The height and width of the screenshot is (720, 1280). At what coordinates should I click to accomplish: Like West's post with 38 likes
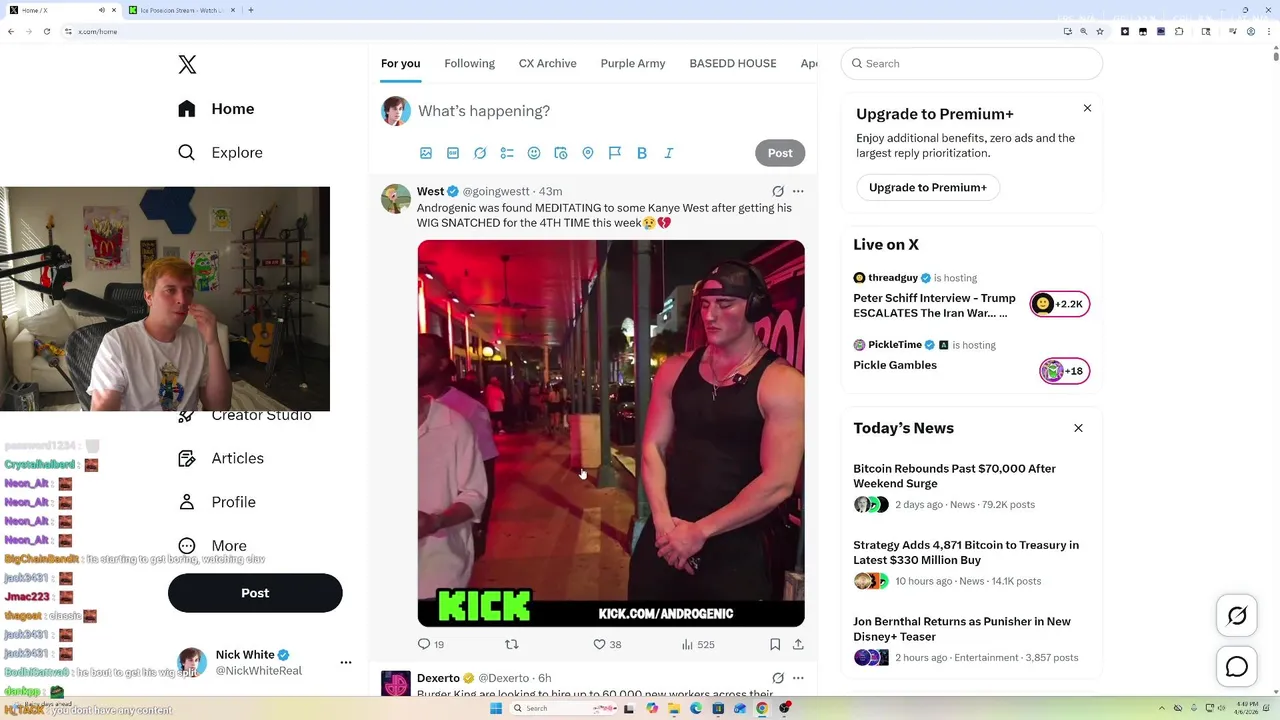[x=607, y=645]
